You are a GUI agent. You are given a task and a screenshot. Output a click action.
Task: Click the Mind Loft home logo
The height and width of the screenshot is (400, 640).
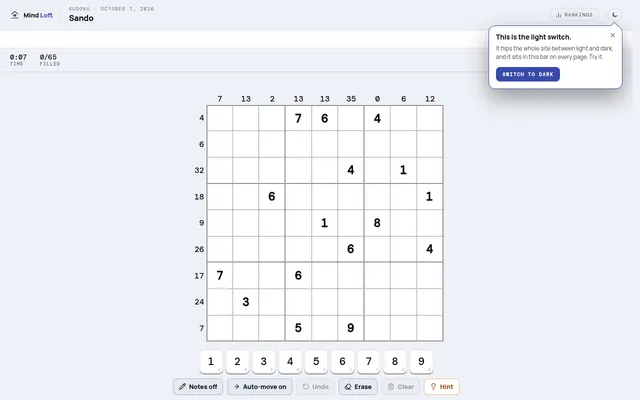(15, 15)
